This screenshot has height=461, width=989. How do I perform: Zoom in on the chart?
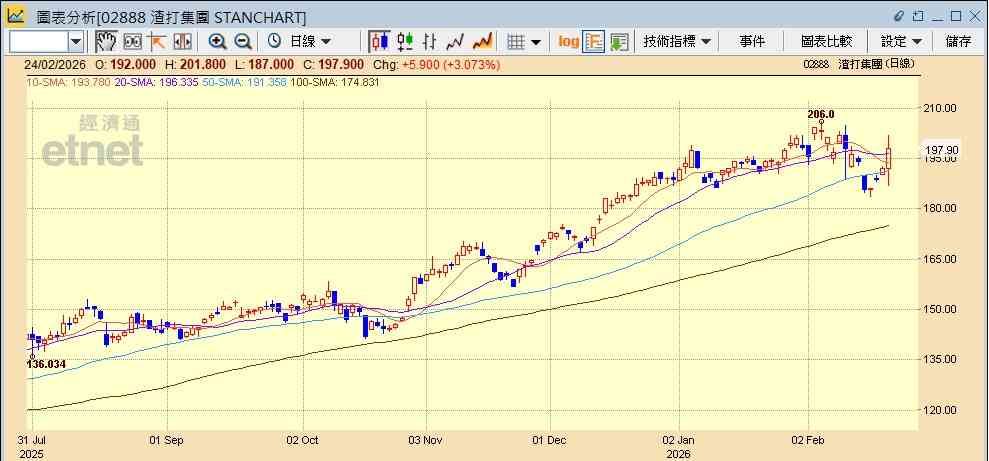[x=218, y=42]
